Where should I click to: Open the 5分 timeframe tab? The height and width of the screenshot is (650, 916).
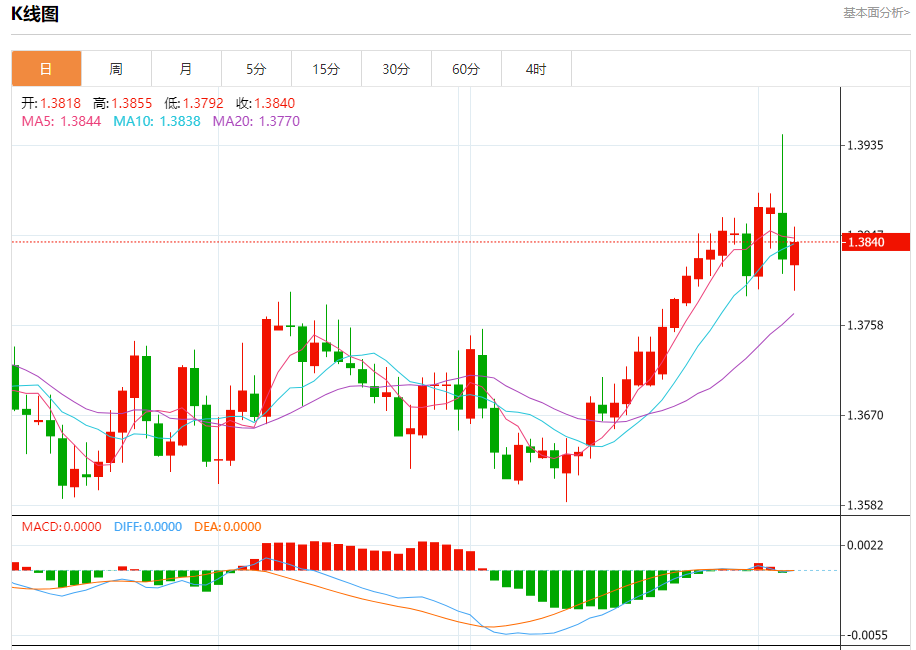[256, 69]
